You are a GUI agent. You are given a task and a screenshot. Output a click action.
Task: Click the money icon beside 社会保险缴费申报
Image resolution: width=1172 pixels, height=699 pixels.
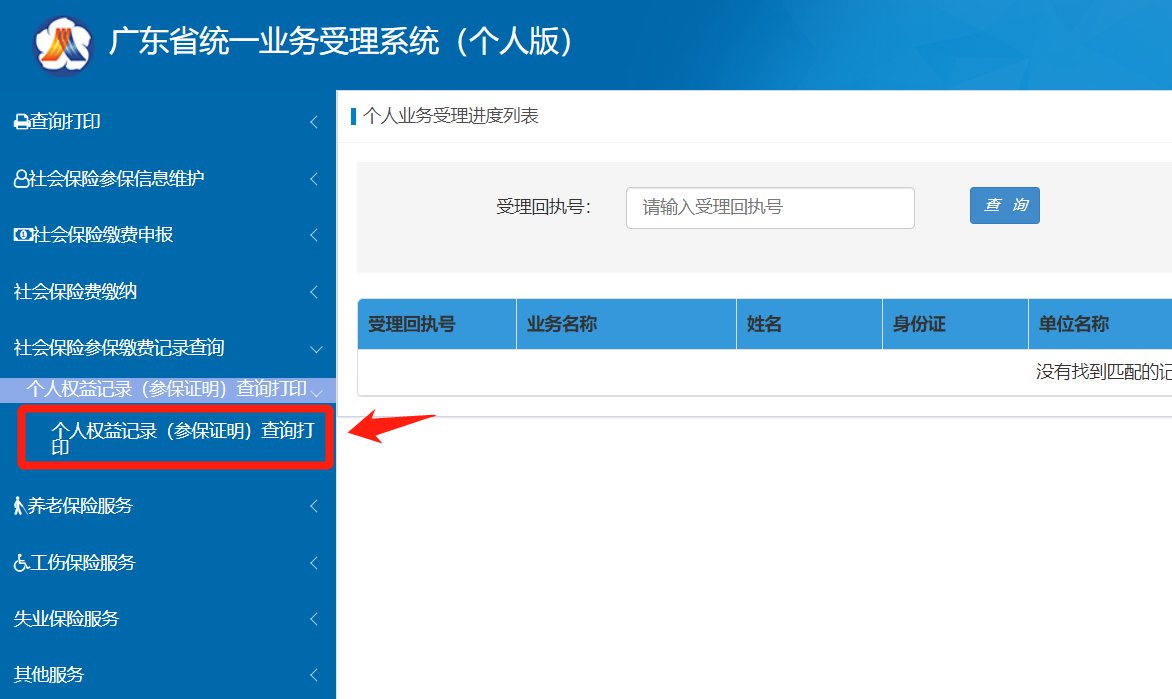click(x=23, y=235)
